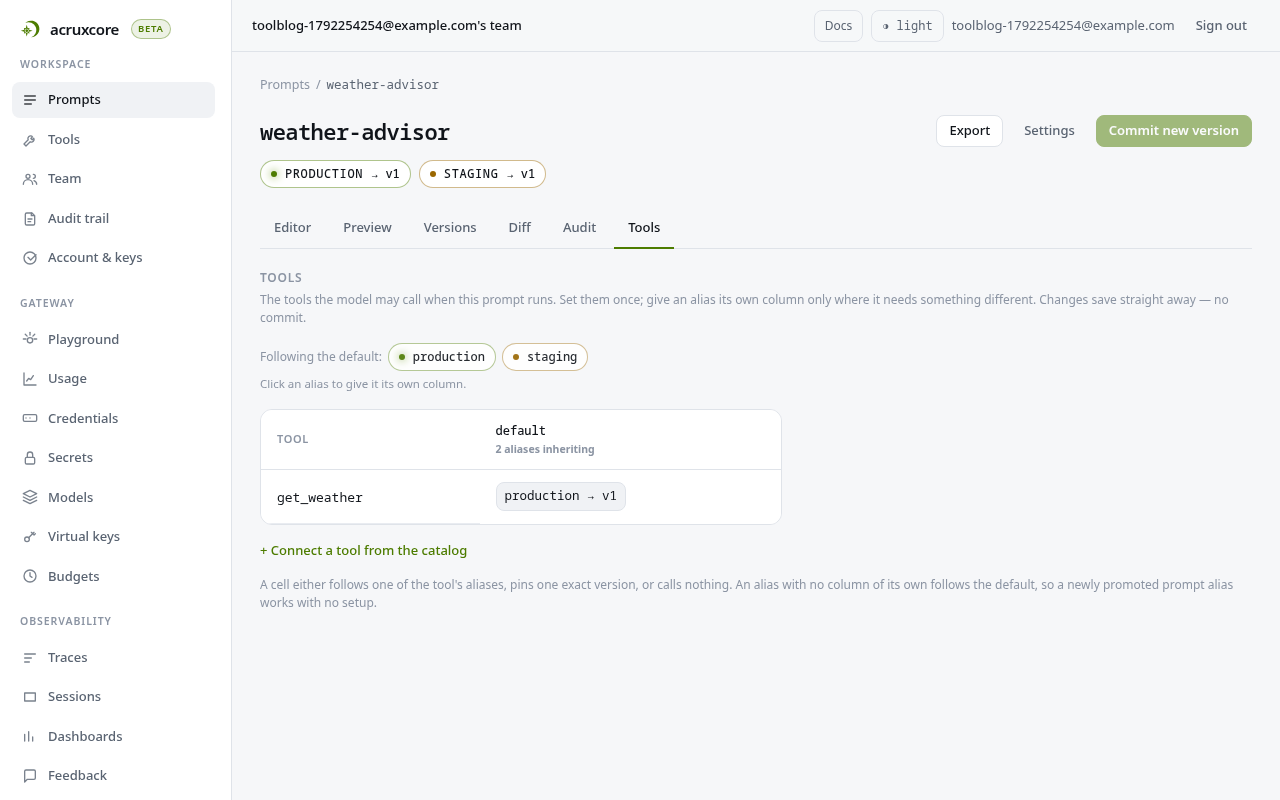Go to Team page
The width and height of the screenshot is (1280, 800).
pyautogui.click(x=113, y=179)
